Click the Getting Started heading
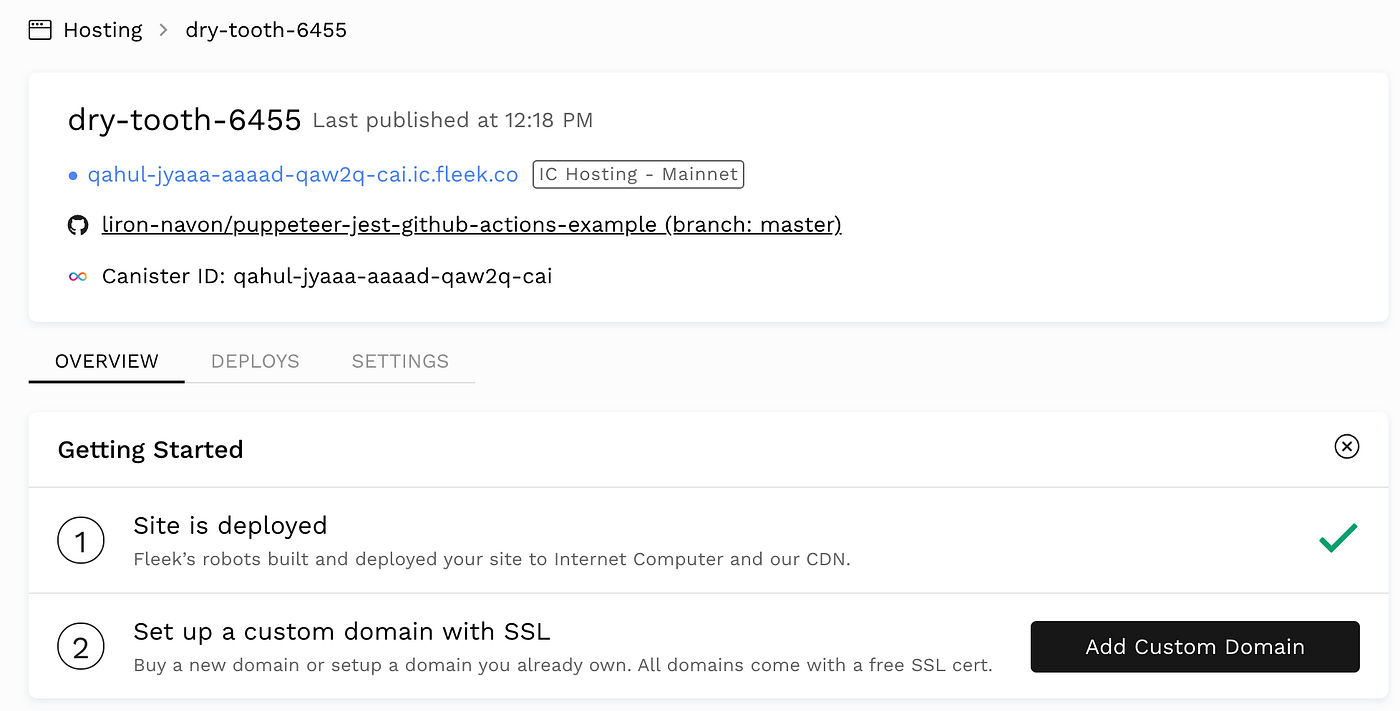Screen dimensions: 1400x711 click(151, 450)
